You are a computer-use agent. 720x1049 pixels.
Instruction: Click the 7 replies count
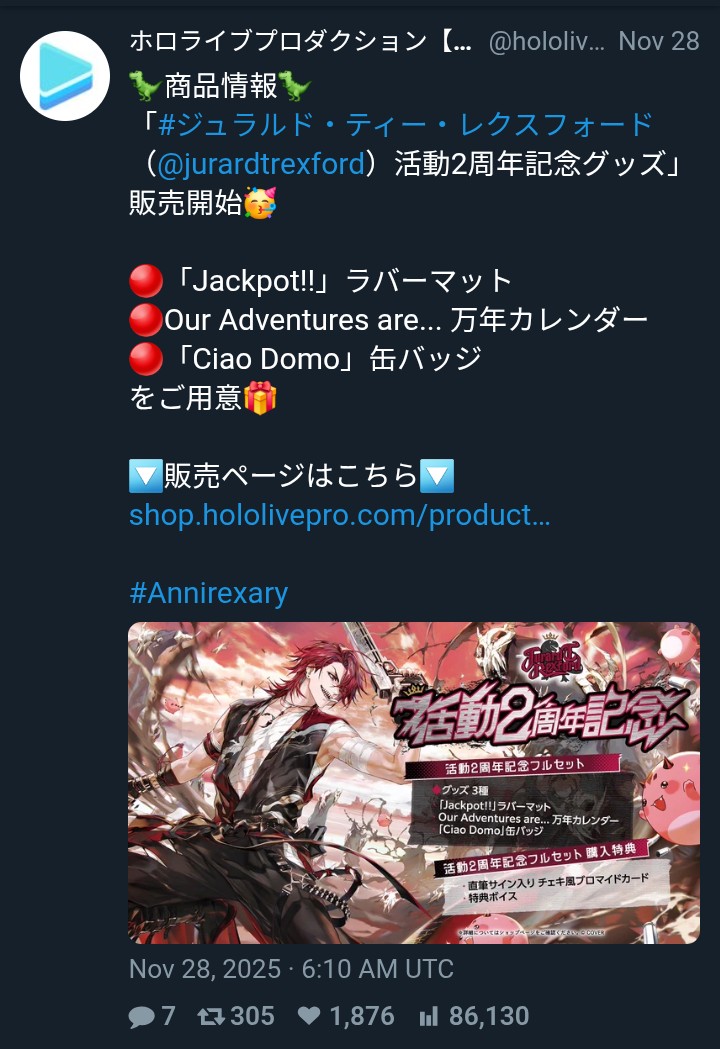click(x=168, y=1016)
